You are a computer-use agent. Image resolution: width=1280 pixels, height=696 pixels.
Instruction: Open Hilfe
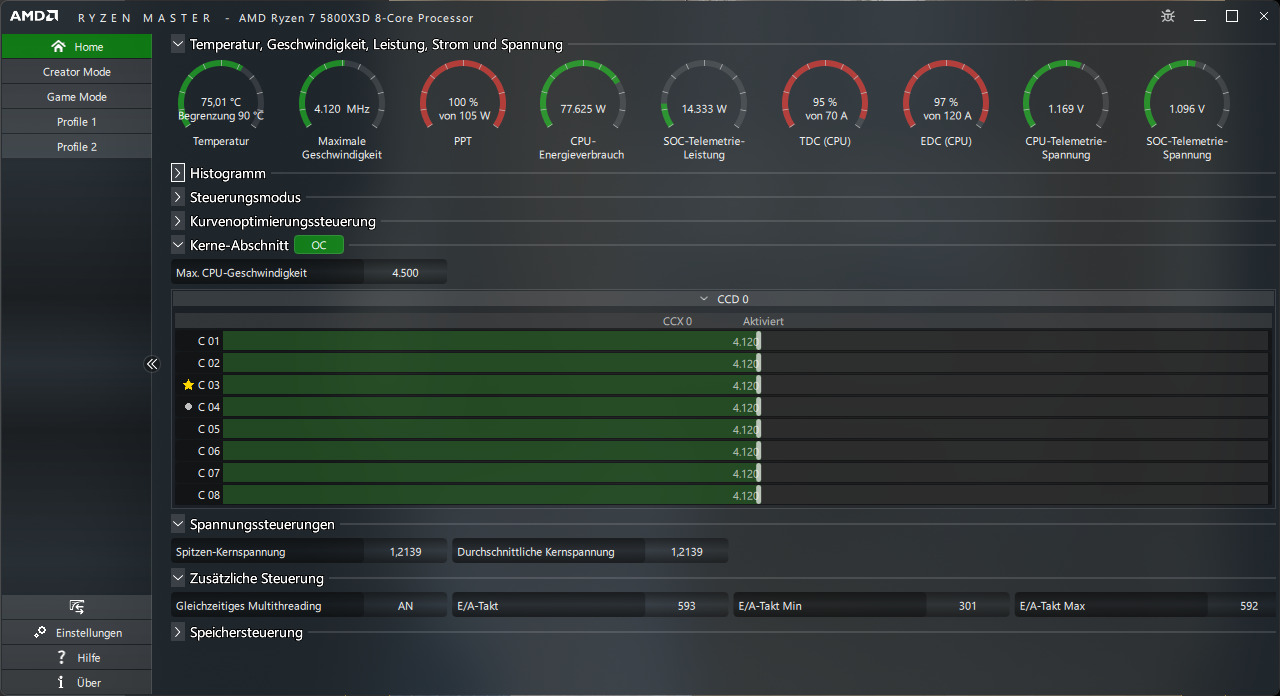point(77,657)
